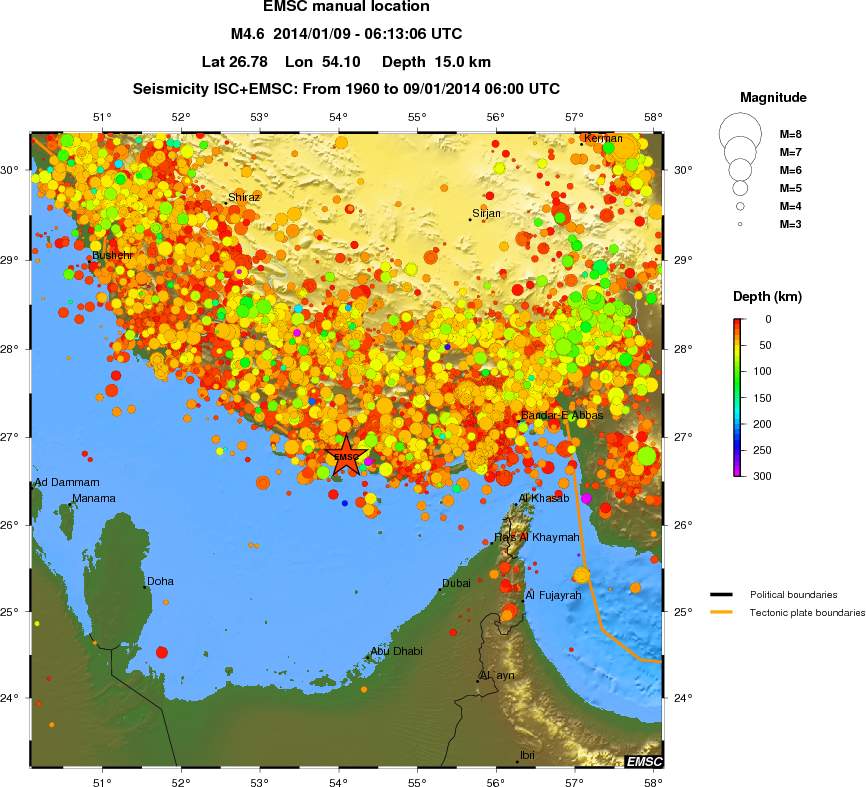Click the Abu Dhabi city label
The width and height of the screenshot is (866, 787).
[397, 651]
